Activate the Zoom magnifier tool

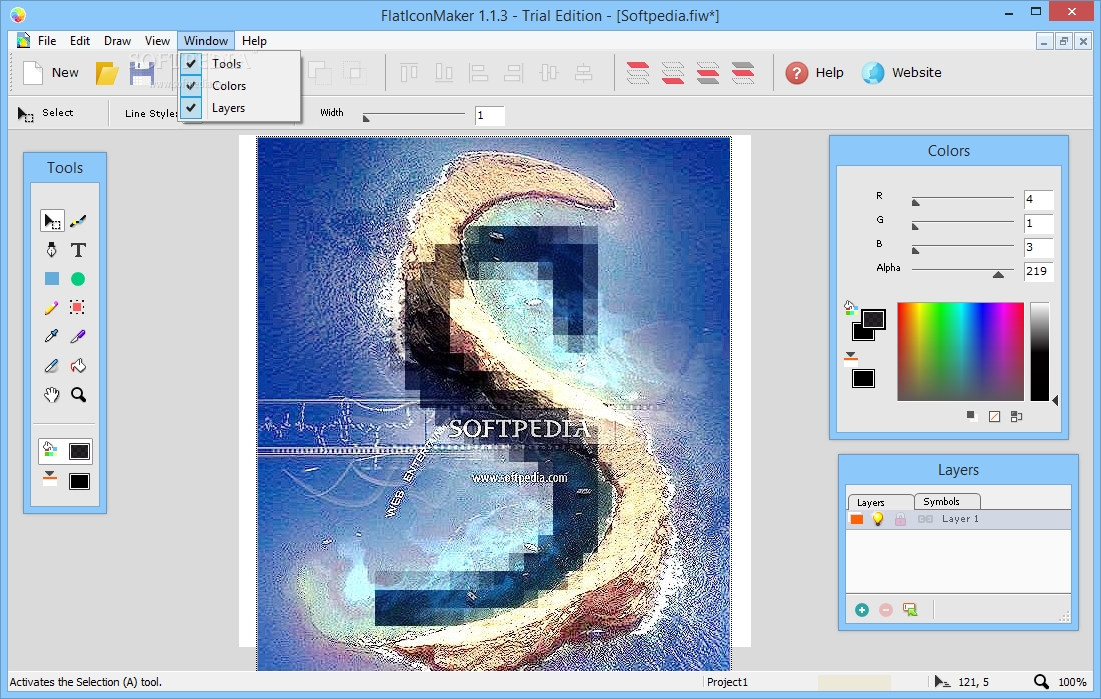[79, 395]
